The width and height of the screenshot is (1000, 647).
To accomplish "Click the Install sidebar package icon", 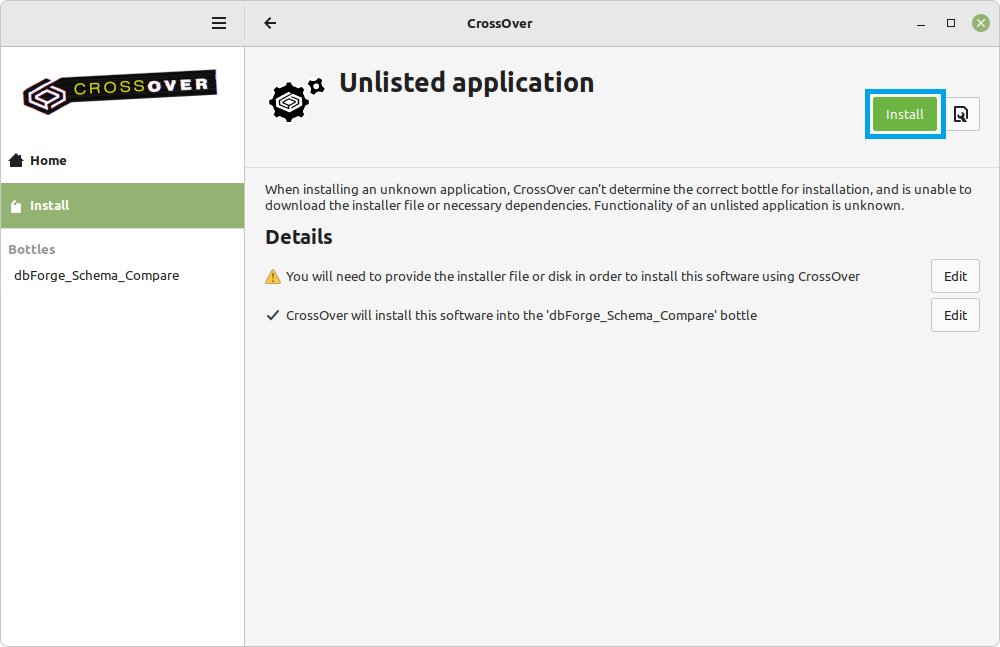I will tap(17, 206).
